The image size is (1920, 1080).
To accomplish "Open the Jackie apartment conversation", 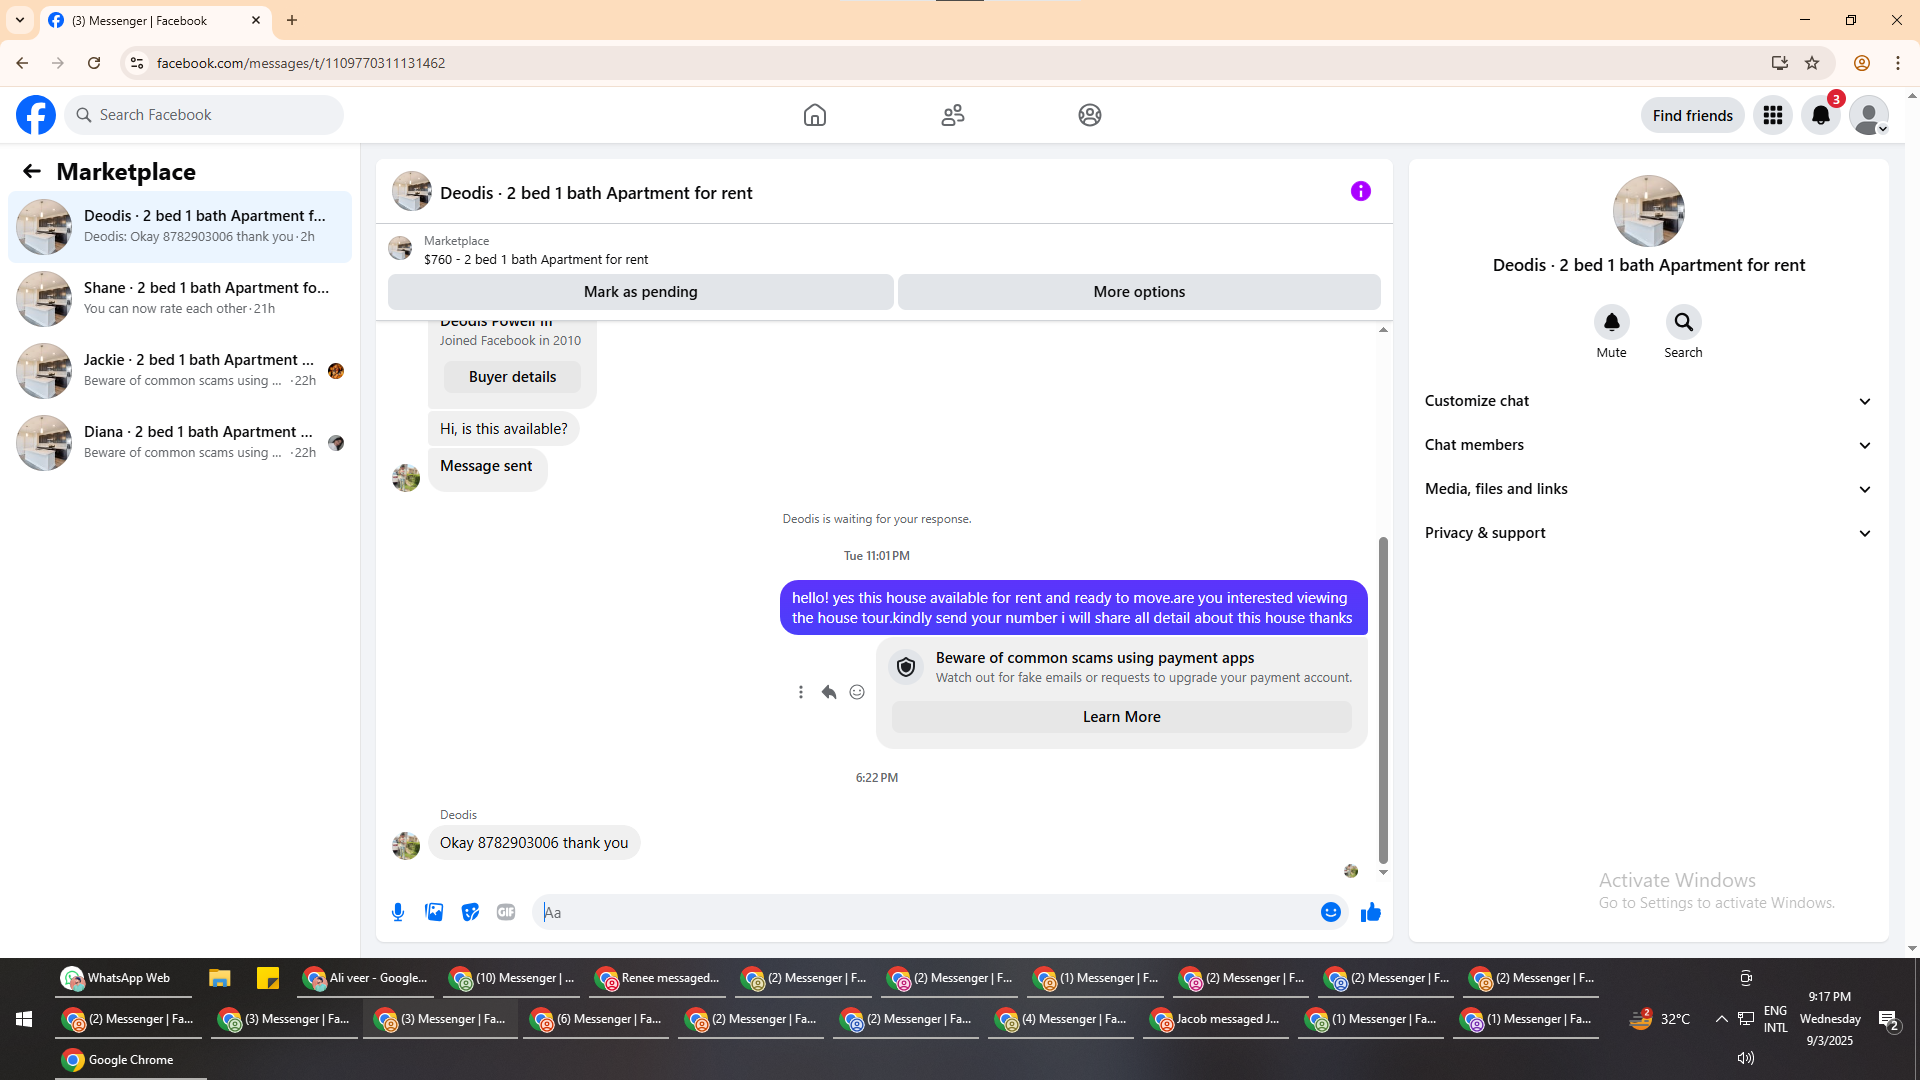I will pyautogui.click(x=180, y=371).
